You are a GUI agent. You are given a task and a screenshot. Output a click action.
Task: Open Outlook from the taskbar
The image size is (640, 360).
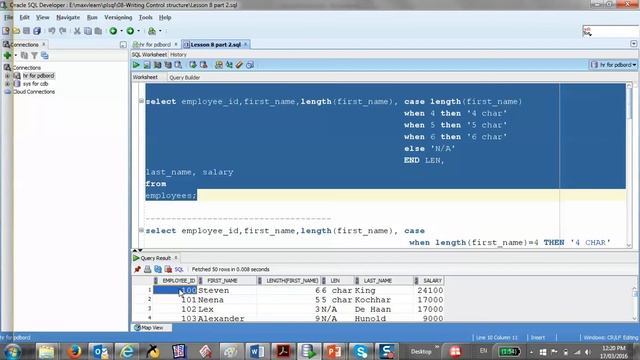[100, 351]
